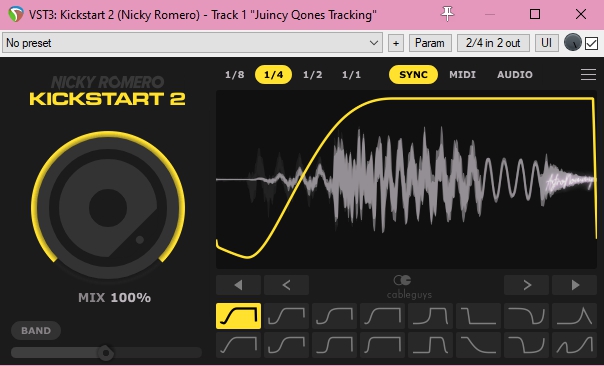Screen dimensions: 604x366
Task: Maximize the plugin window
Action: 535,14
